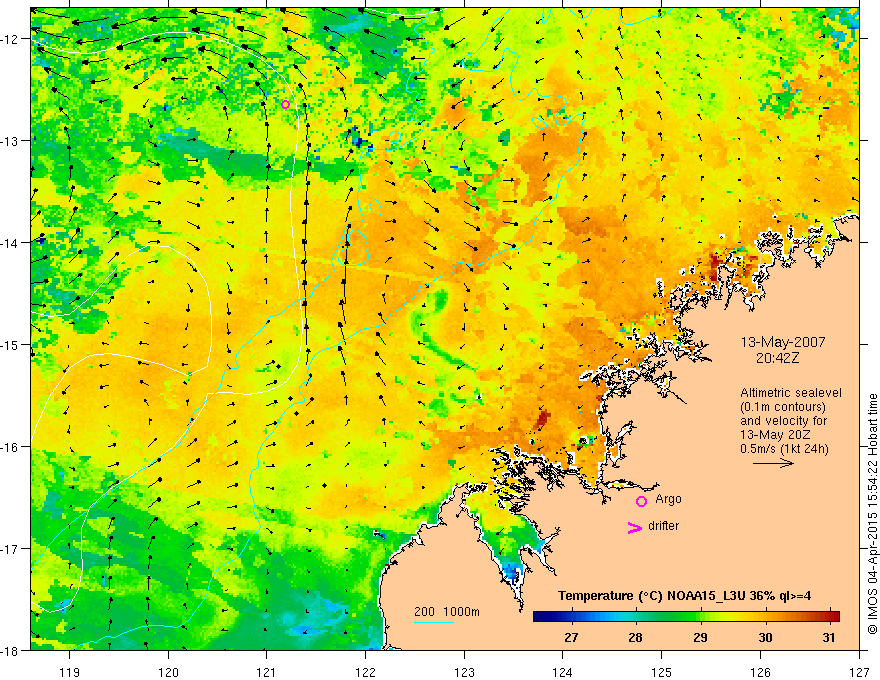
Task: Click the 'and velocity for' caption line
Action: (x=783, y=421)
